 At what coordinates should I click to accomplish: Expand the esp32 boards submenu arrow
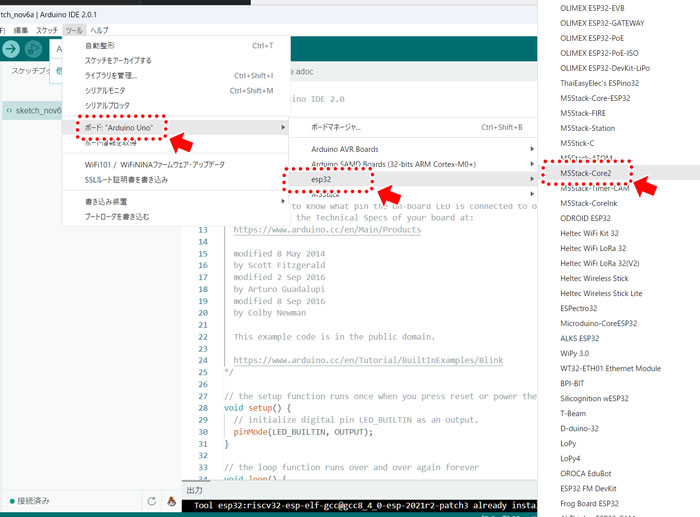532,179
